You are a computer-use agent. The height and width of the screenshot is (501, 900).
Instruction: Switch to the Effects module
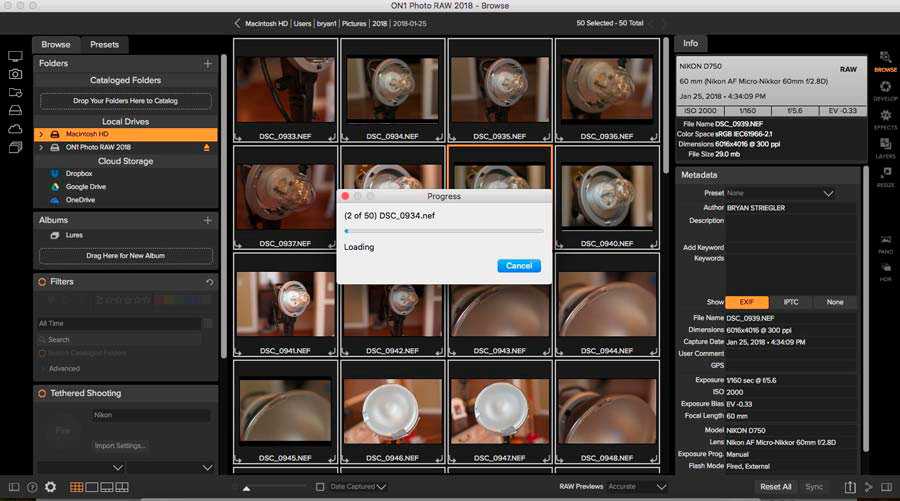(x=885, y=119)
